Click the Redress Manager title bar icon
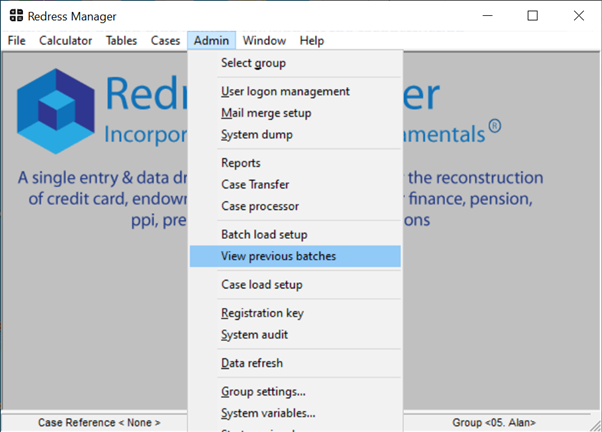Image resolution: width=602 pixels, height=432 pixels. 16,16
